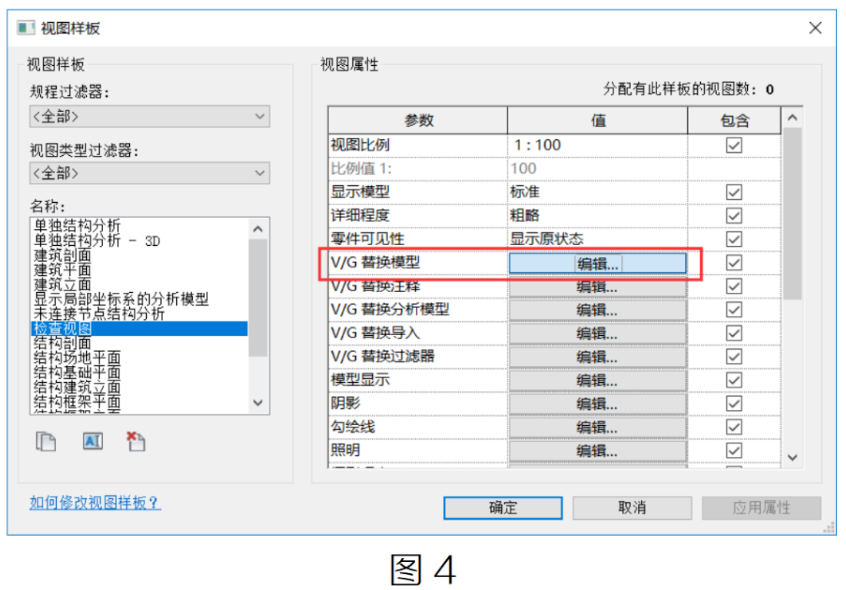Click 编辑 button for V/G 替换分析模型
The image size is (846, 590).
coord(597,311)
